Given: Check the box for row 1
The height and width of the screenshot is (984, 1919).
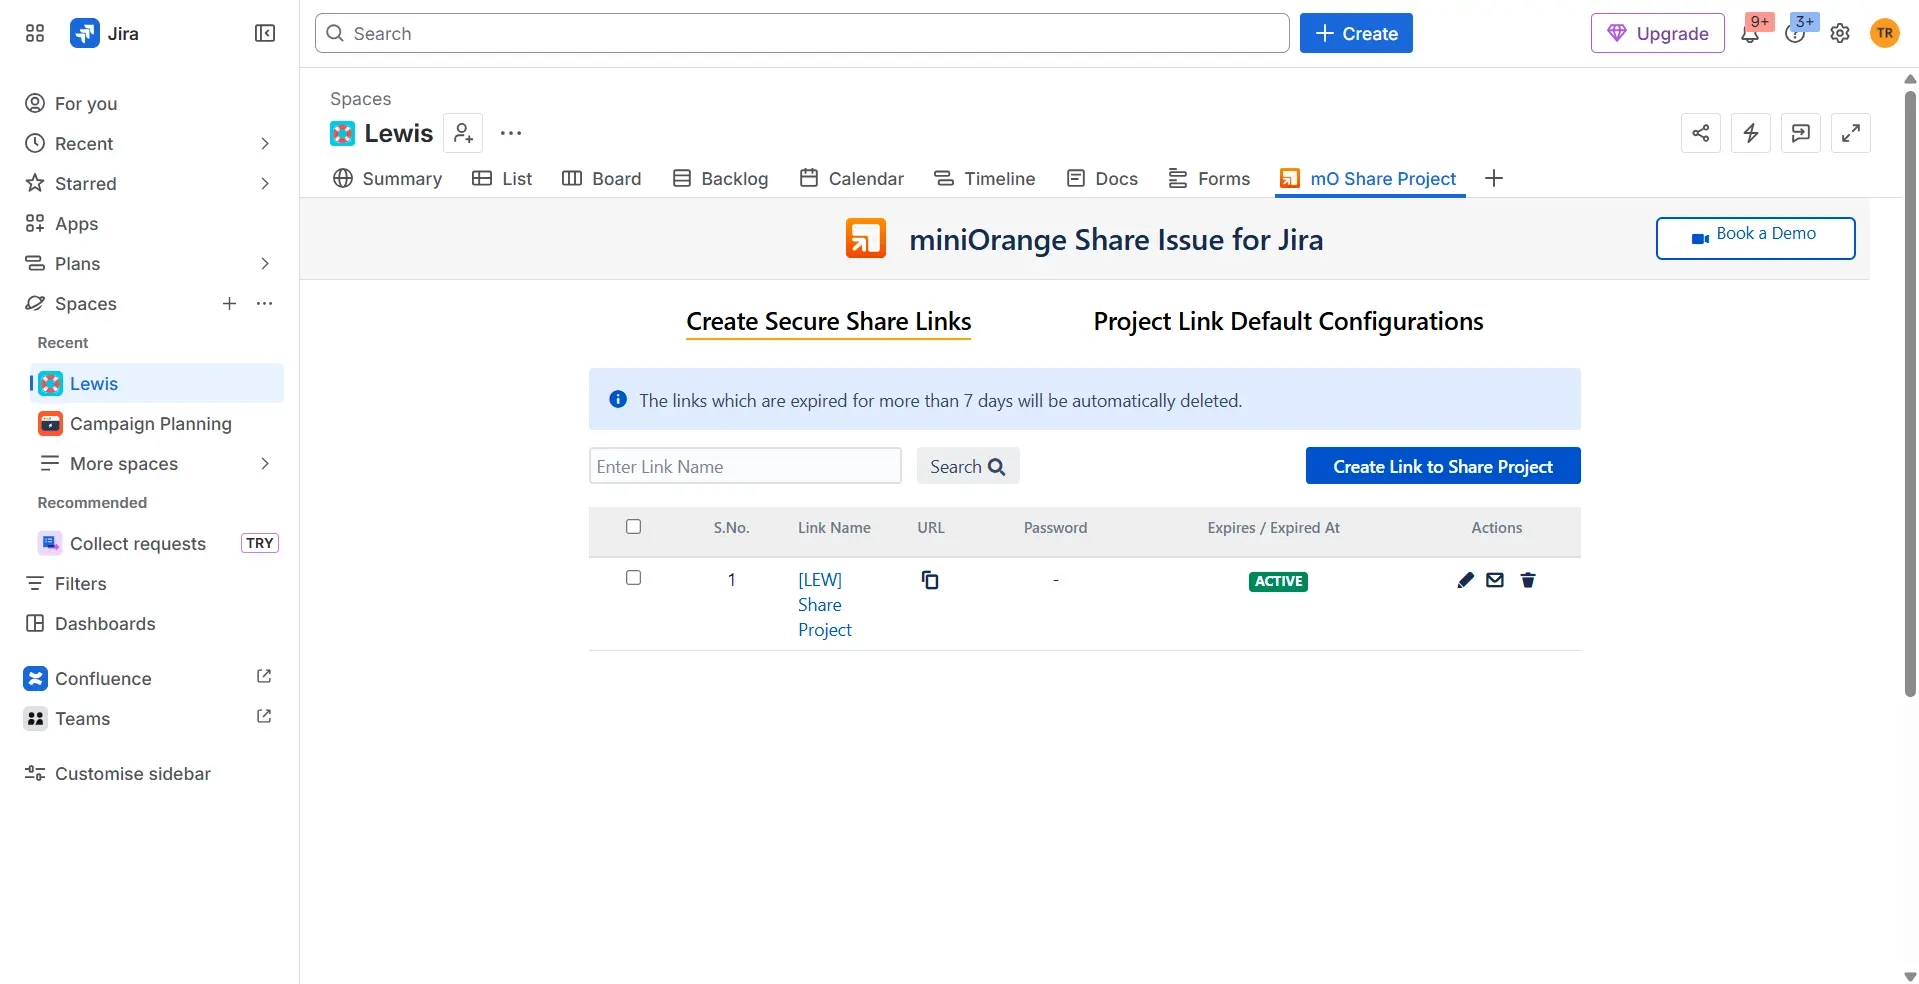Looking at the screenshot, I should tap(633, 578).
